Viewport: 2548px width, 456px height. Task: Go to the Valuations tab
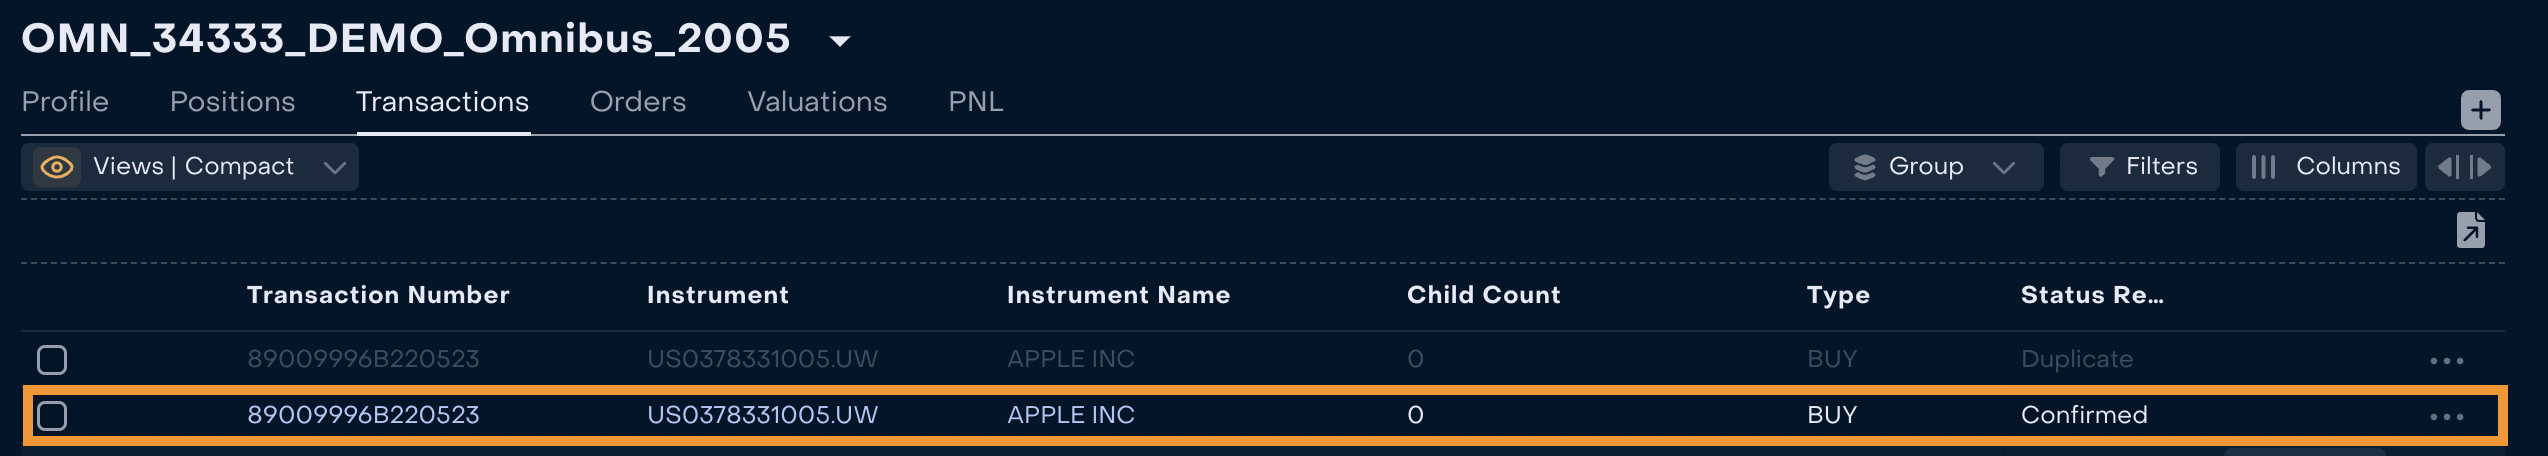tap(817, 102)
